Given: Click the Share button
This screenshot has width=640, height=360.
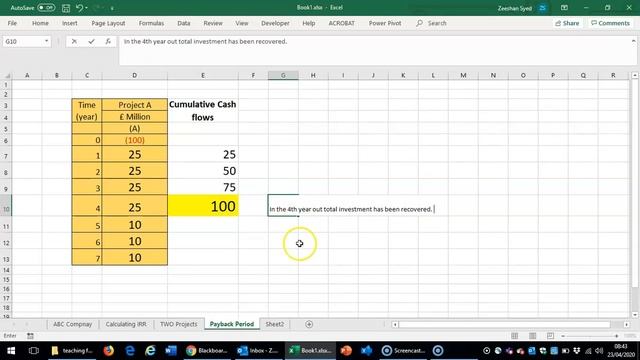Looking at the screenshot, I should pos(567,23).
